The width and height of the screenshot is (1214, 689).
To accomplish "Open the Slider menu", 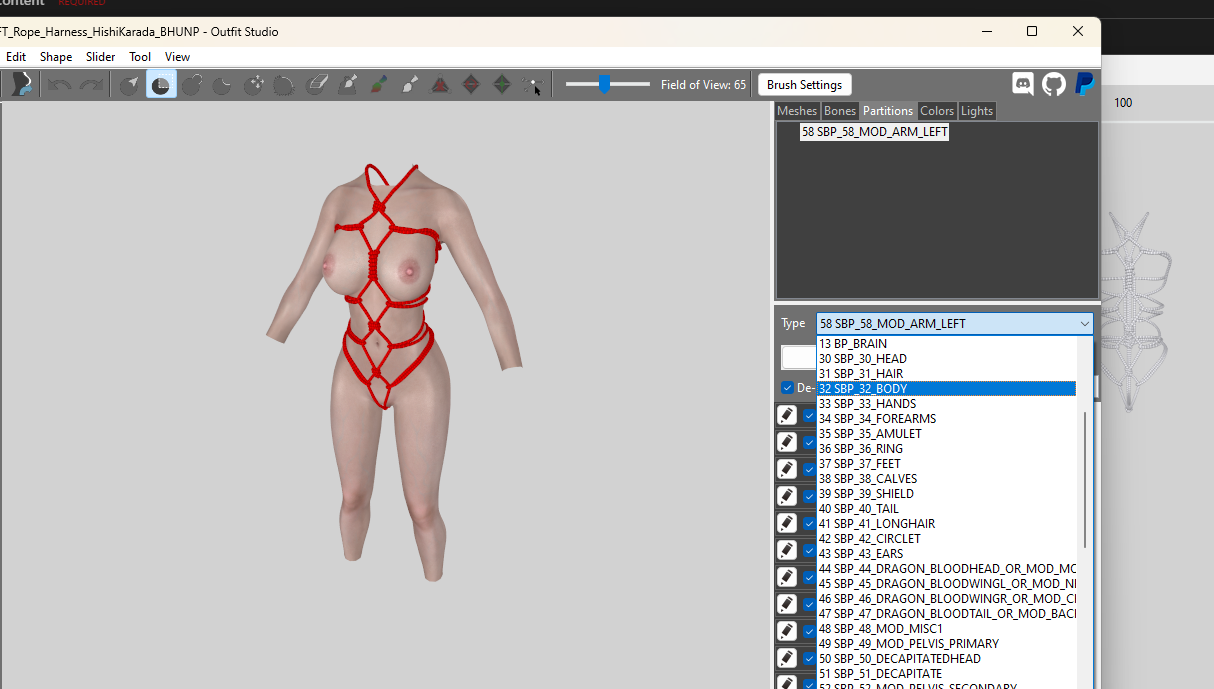I will pyautogui.click(x=100, y=57).
